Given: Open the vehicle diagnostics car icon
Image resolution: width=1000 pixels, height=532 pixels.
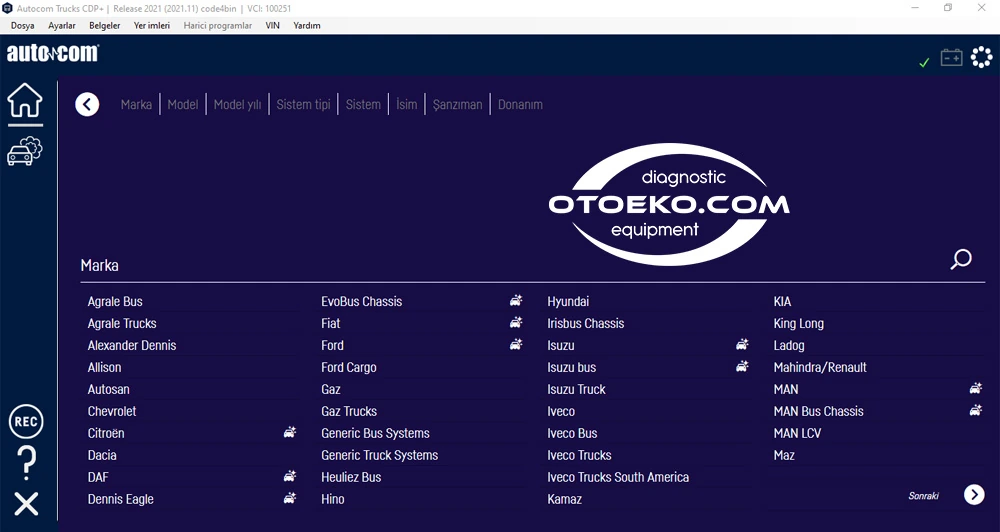Looking at the screenshot, I should [25, 152].
